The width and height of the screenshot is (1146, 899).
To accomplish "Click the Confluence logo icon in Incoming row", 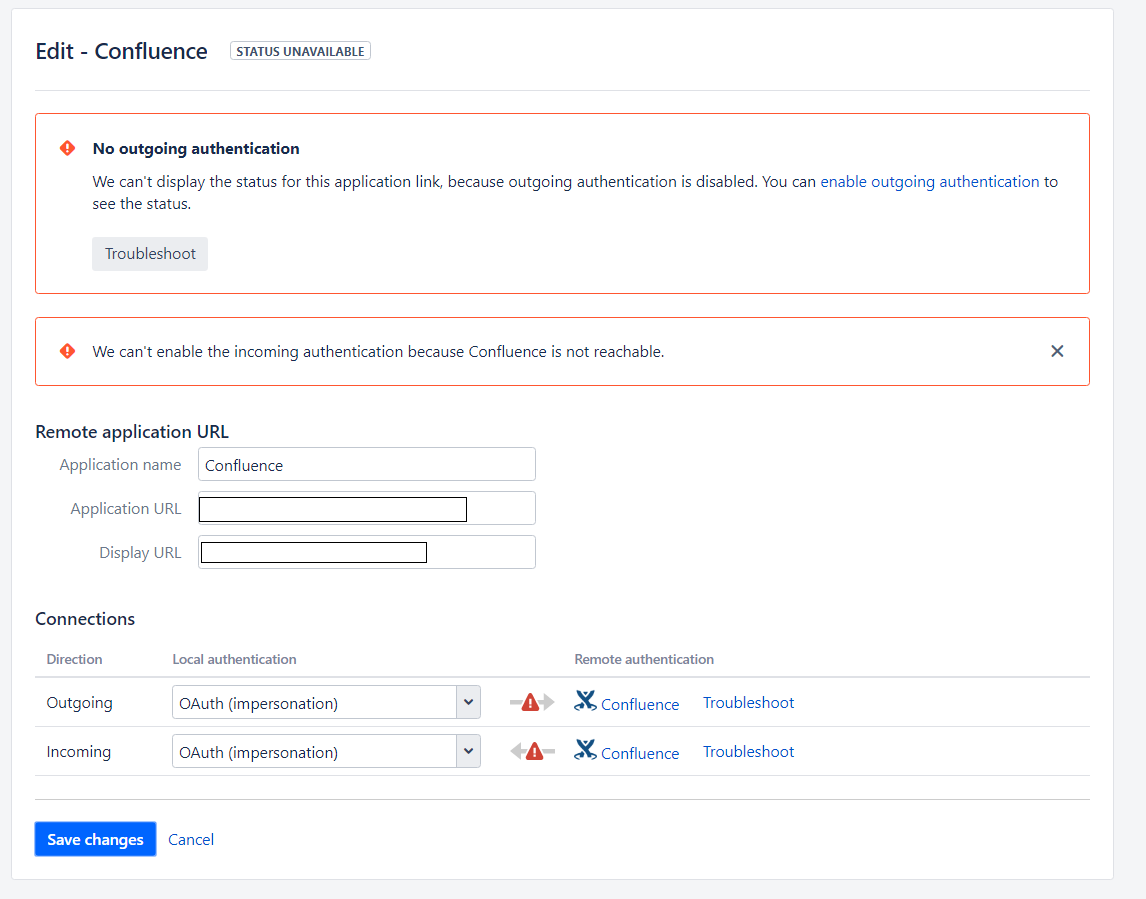I will point(585,750).
